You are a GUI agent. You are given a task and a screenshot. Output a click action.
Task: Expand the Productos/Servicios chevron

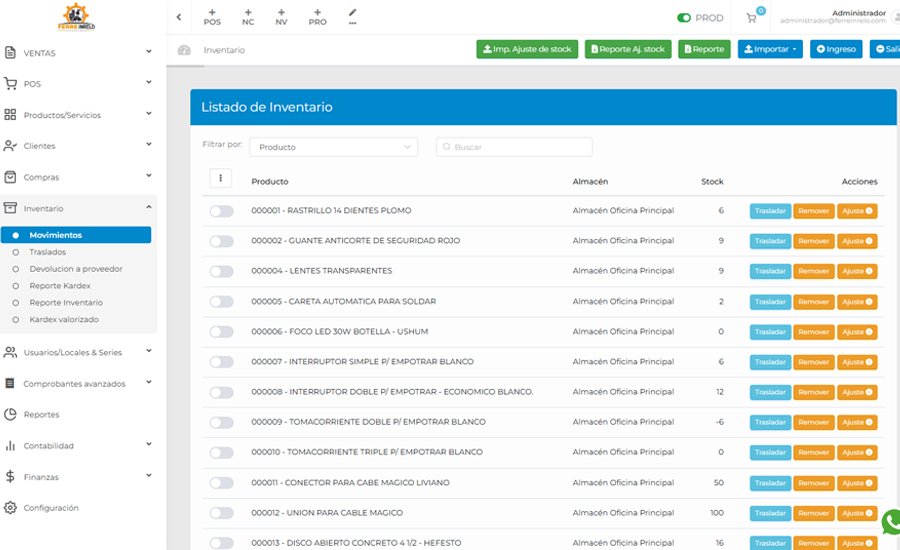point(149,113)
